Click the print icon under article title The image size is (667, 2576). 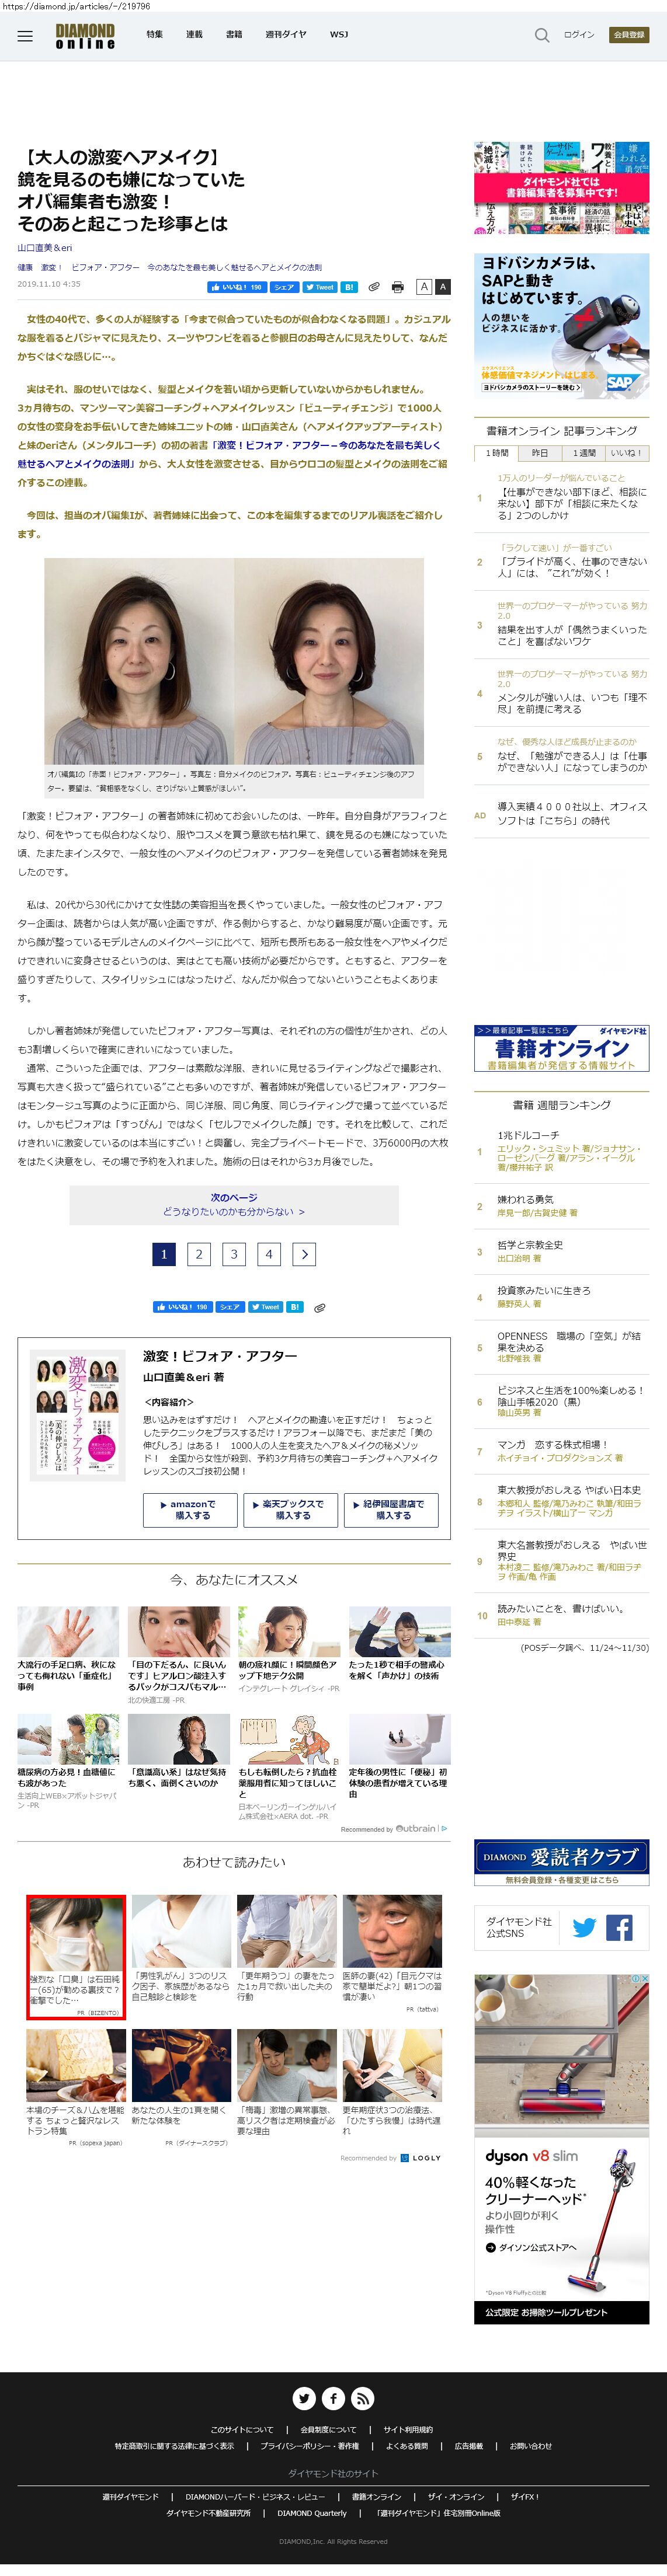[397, 287]
